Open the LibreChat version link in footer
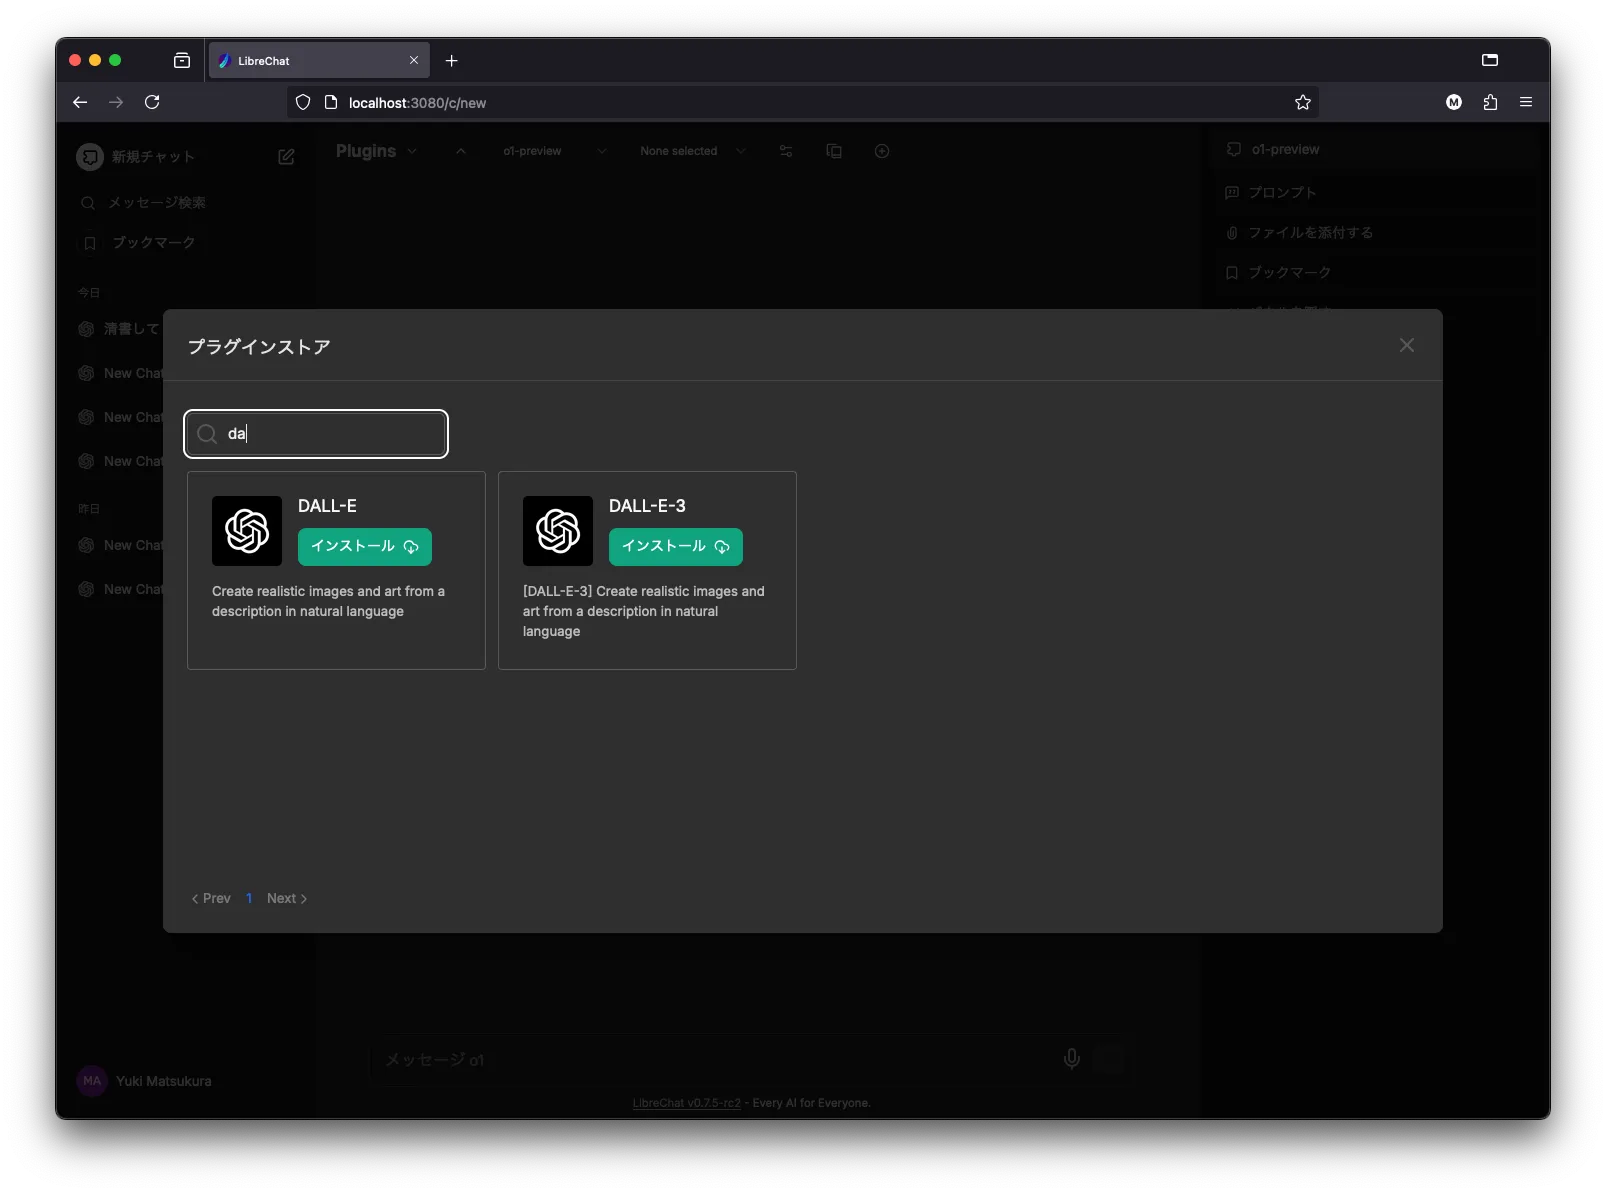 click(x=686, y=1103)
